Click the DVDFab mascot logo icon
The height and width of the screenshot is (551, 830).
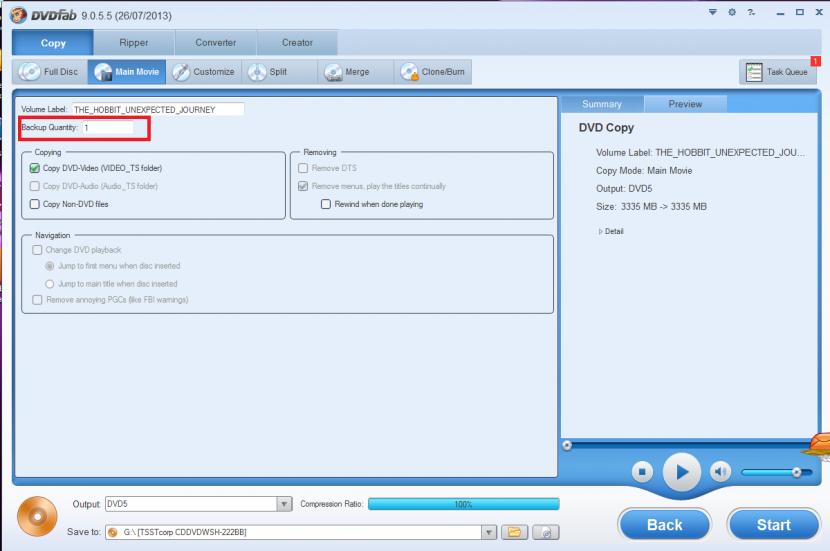19,15
